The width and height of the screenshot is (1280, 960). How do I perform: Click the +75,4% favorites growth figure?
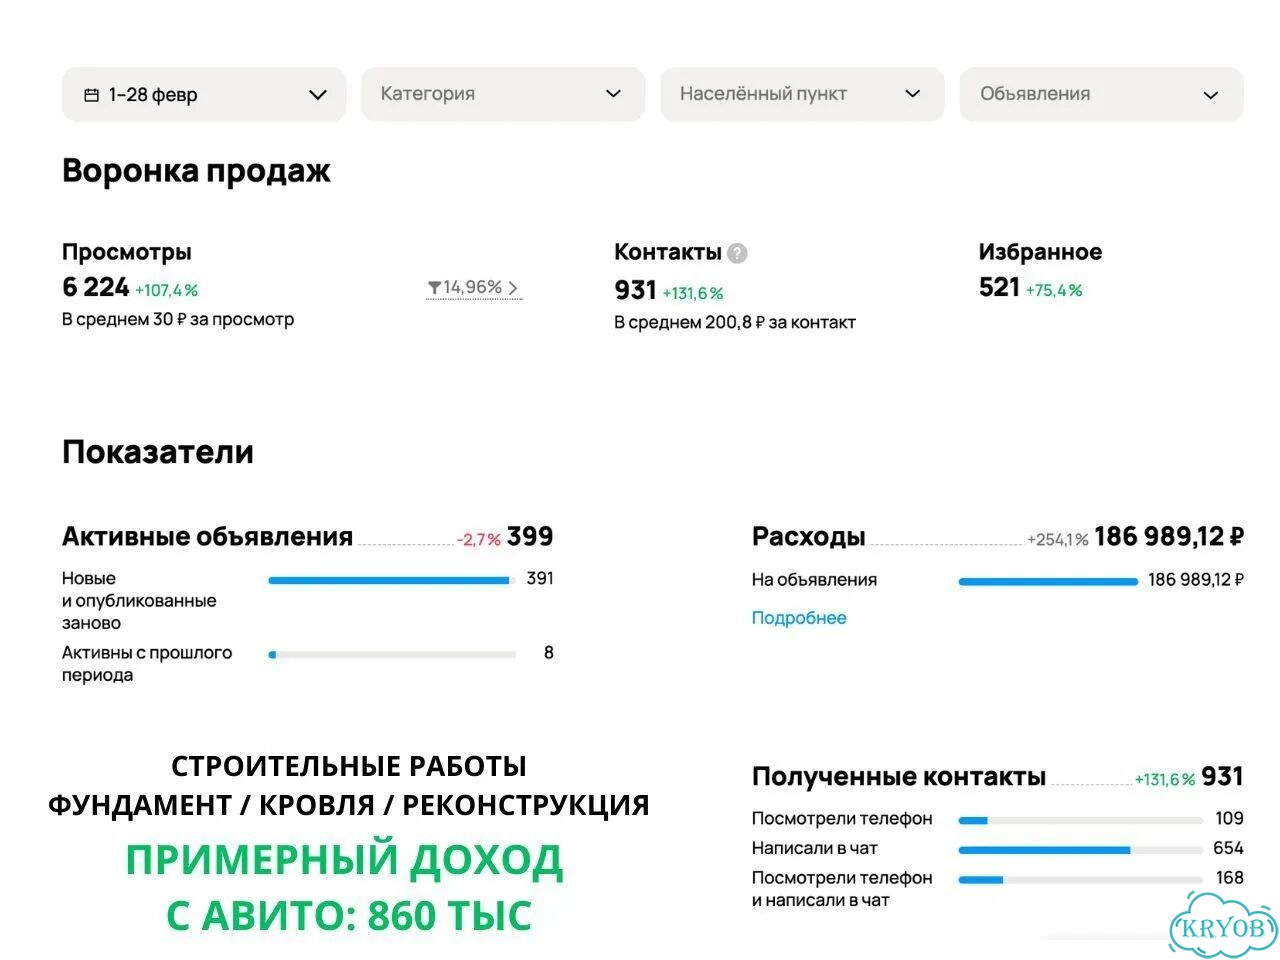[x=1054, y=290]
